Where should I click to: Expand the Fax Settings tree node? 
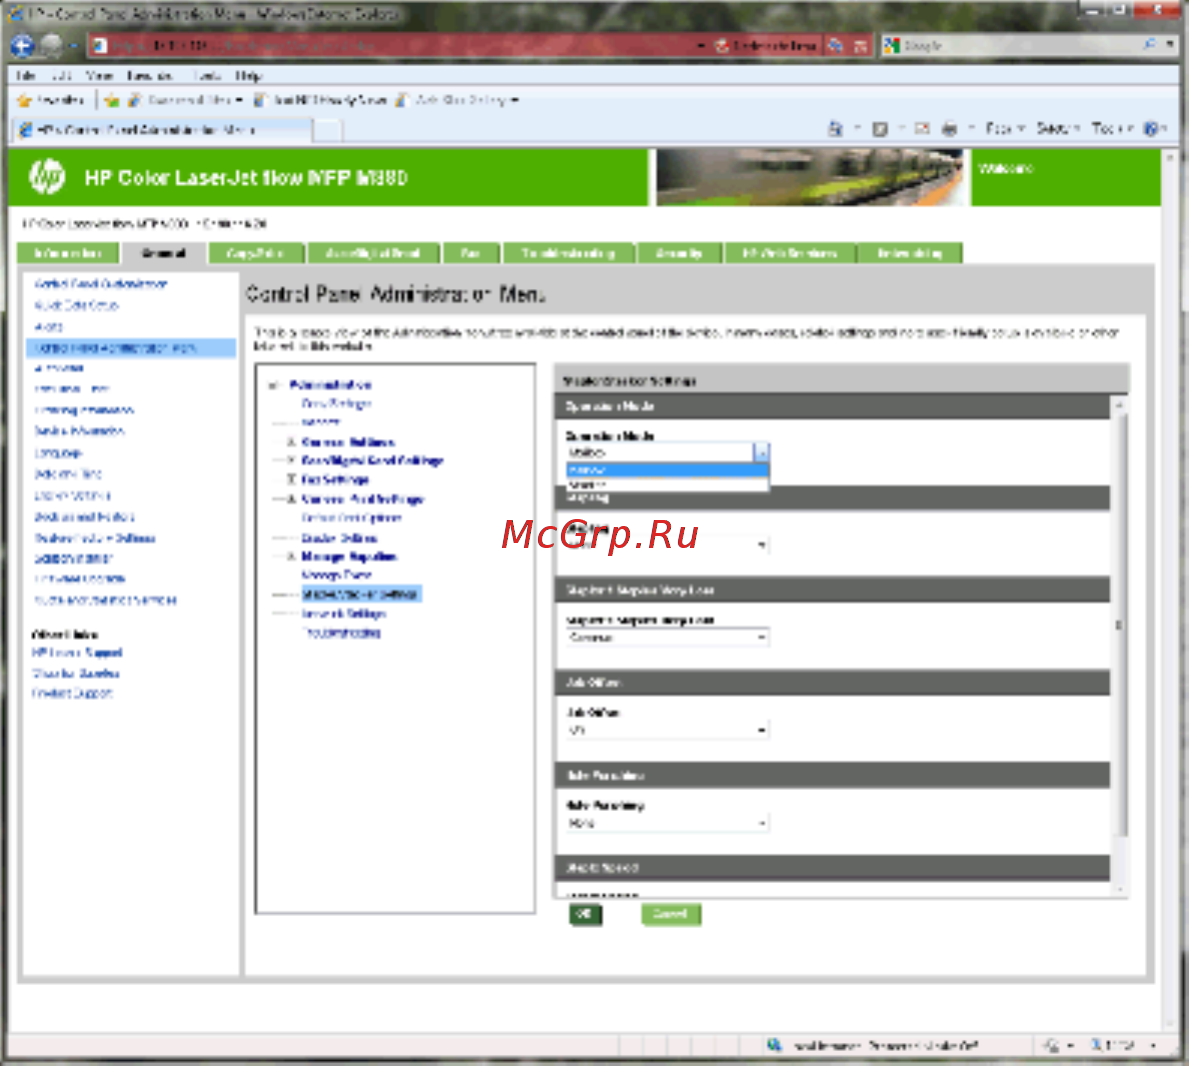coord(290,480)
